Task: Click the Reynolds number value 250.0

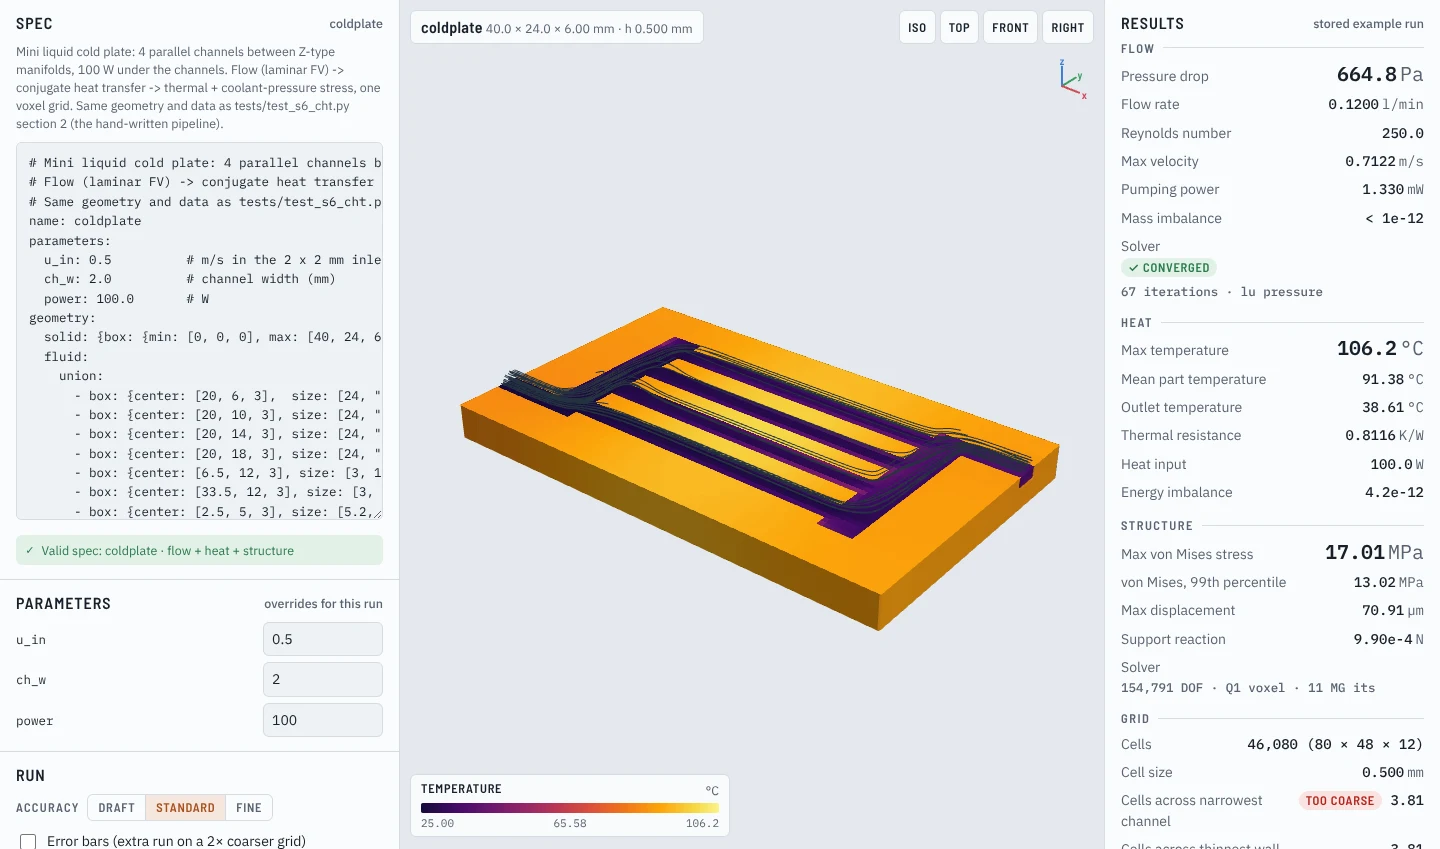Action: [1403, 133]
